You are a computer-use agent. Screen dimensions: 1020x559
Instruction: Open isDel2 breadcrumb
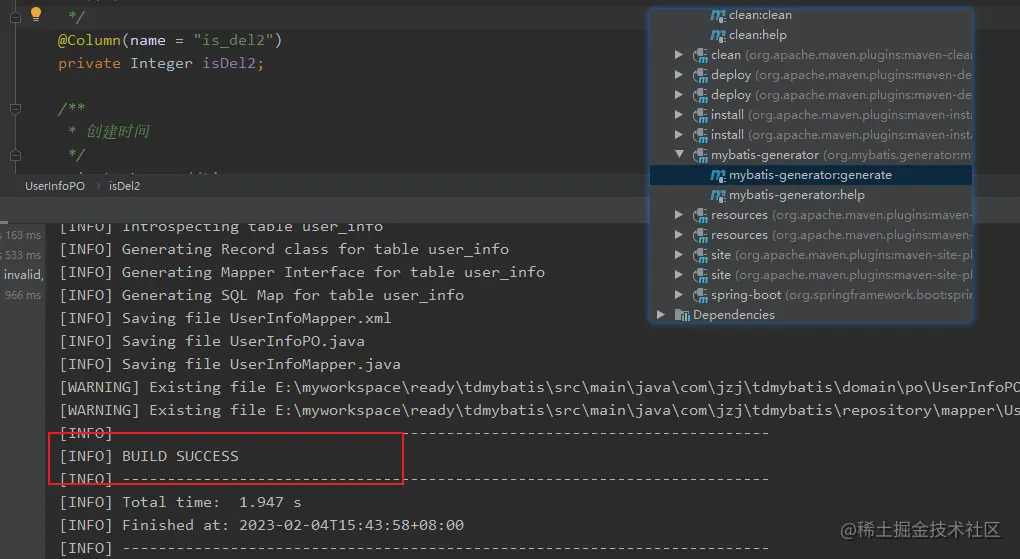pyautogui.click(x=124, y=186)
